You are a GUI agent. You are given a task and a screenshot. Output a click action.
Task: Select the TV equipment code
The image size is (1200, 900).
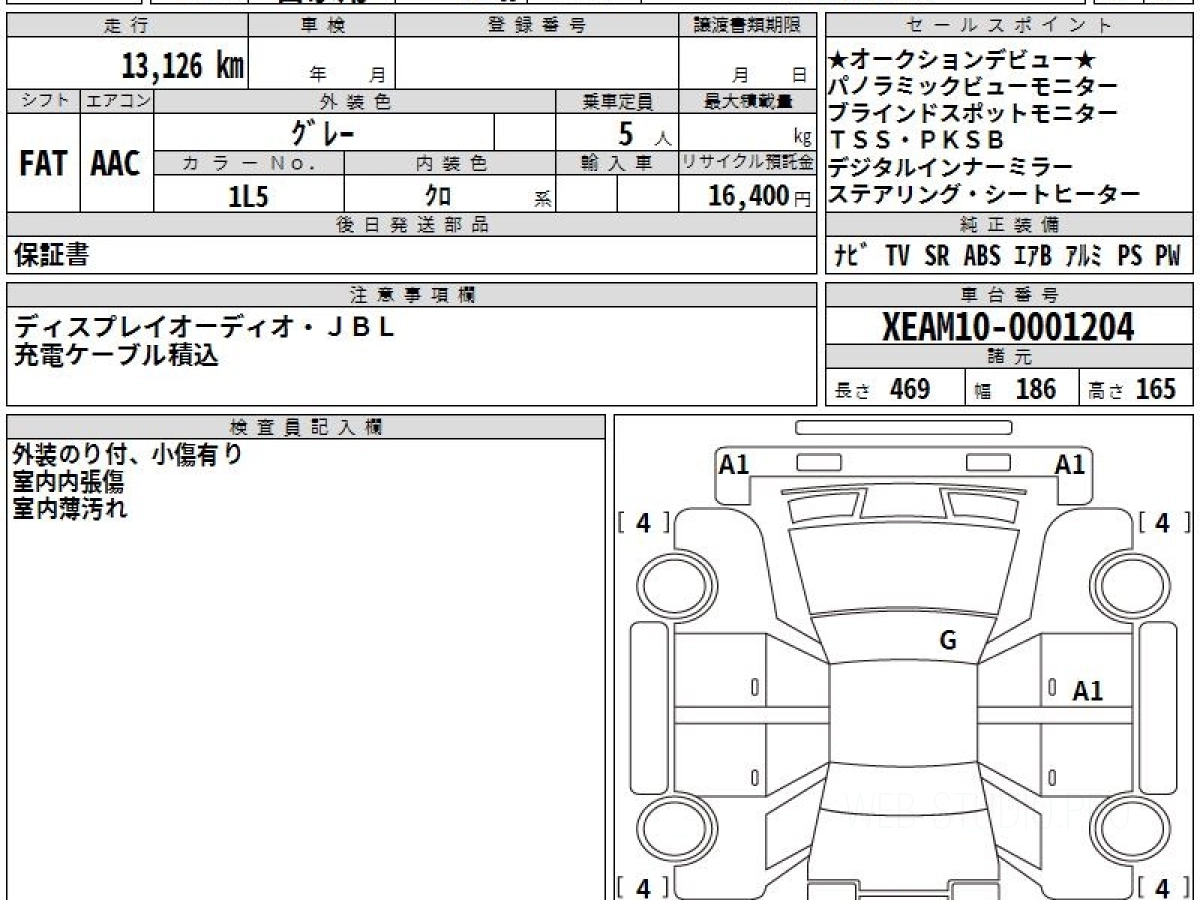pos(897,256)
